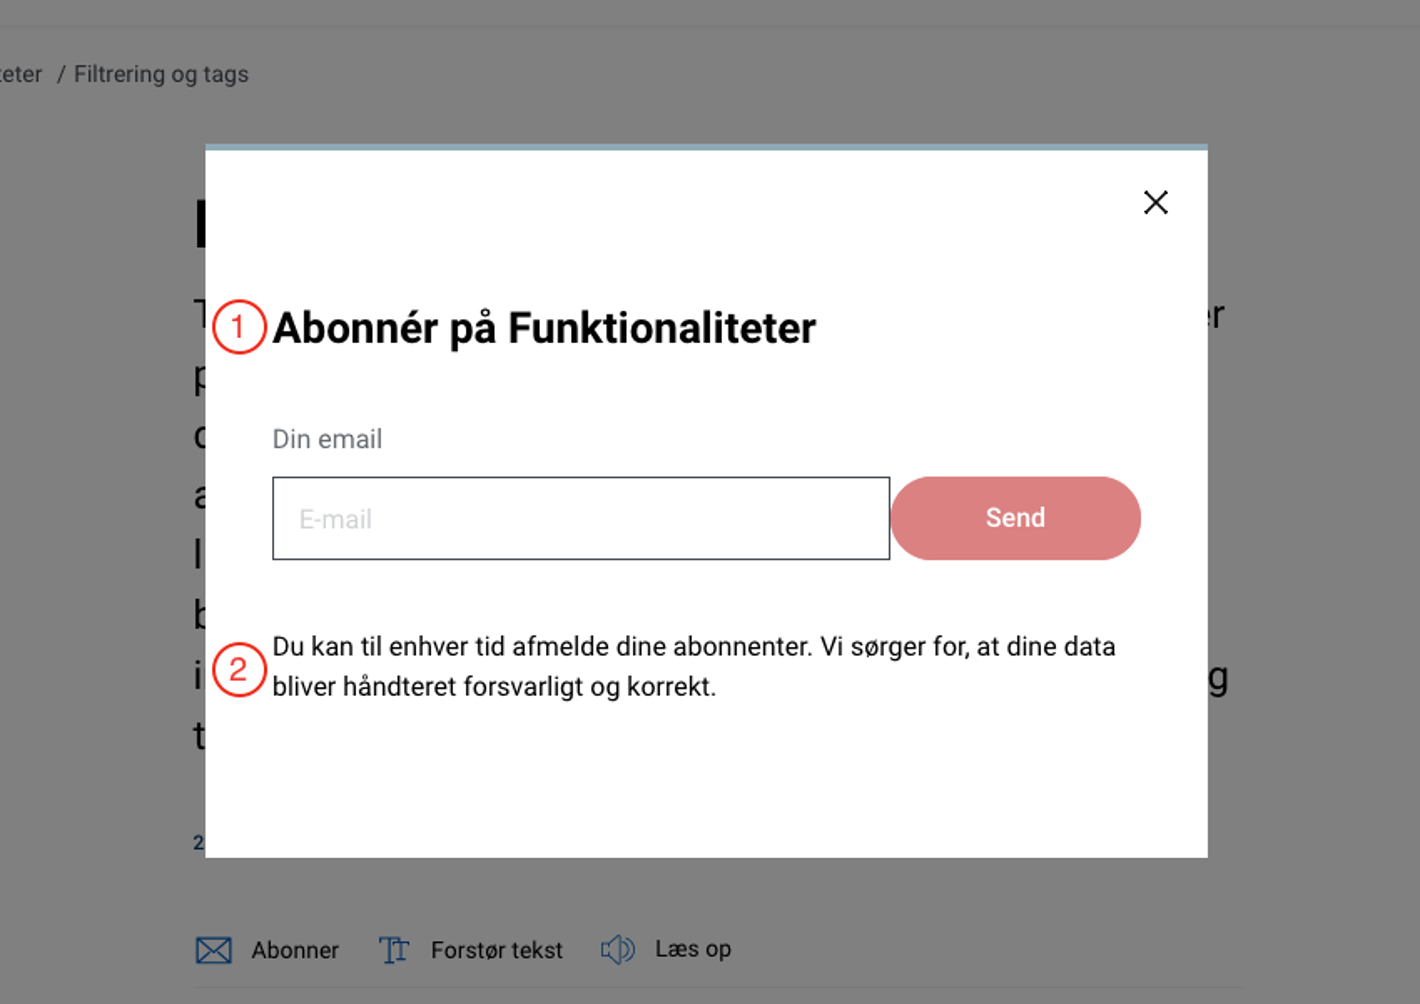This screenshot has width=1420, height=1004.
Task: Click the envelope icon beside Abonner
Action: tap(213, 950)
